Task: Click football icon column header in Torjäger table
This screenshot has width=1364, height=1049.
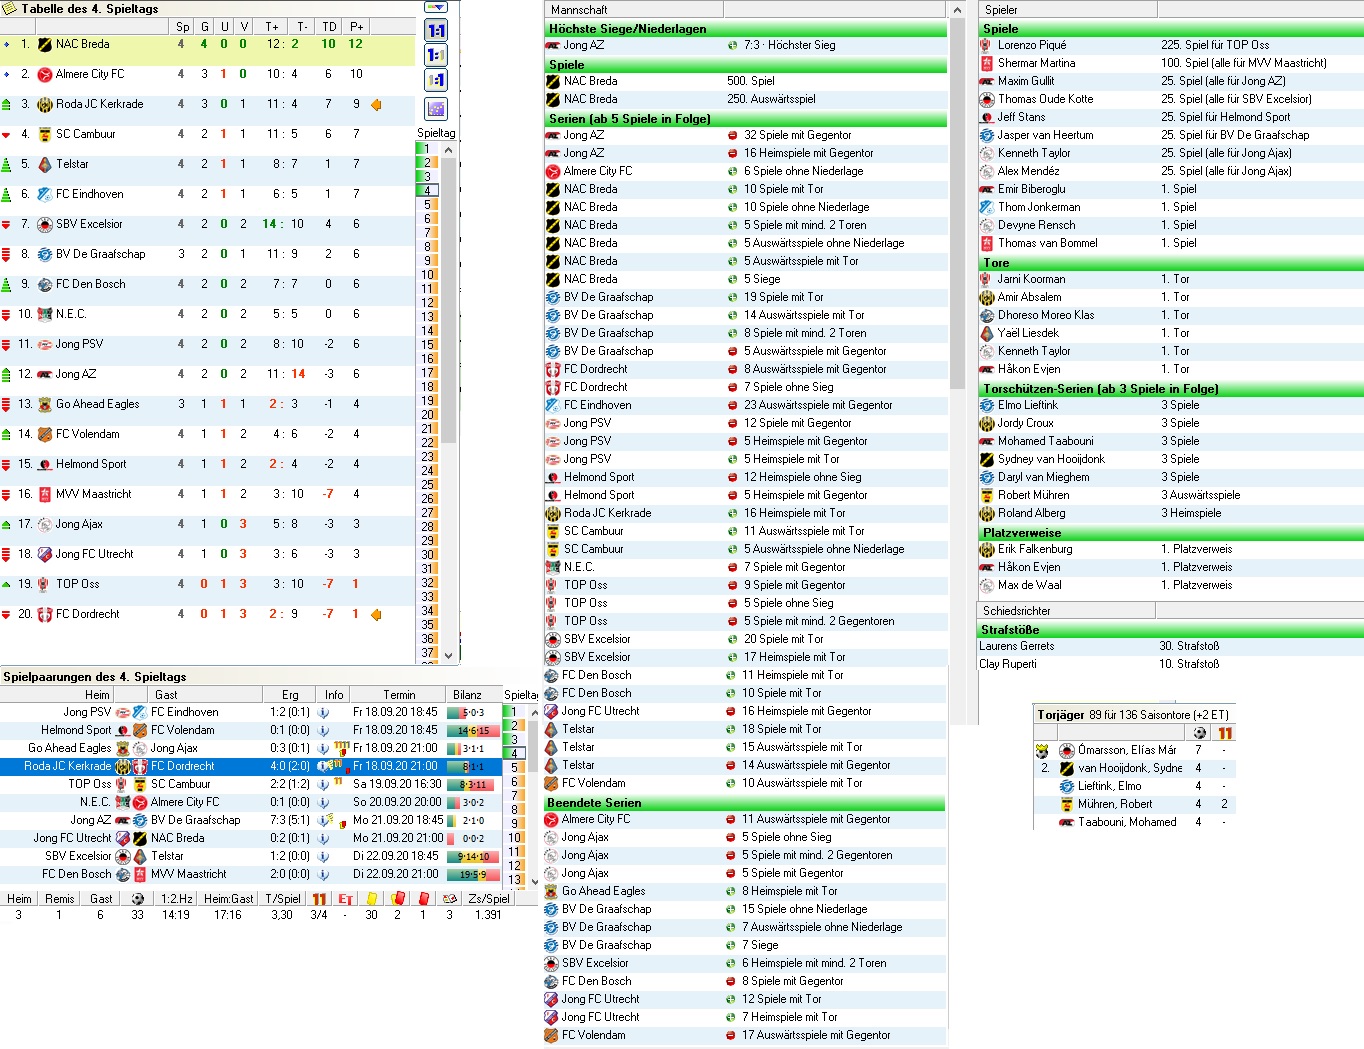Action: (x=1199, y=733)
